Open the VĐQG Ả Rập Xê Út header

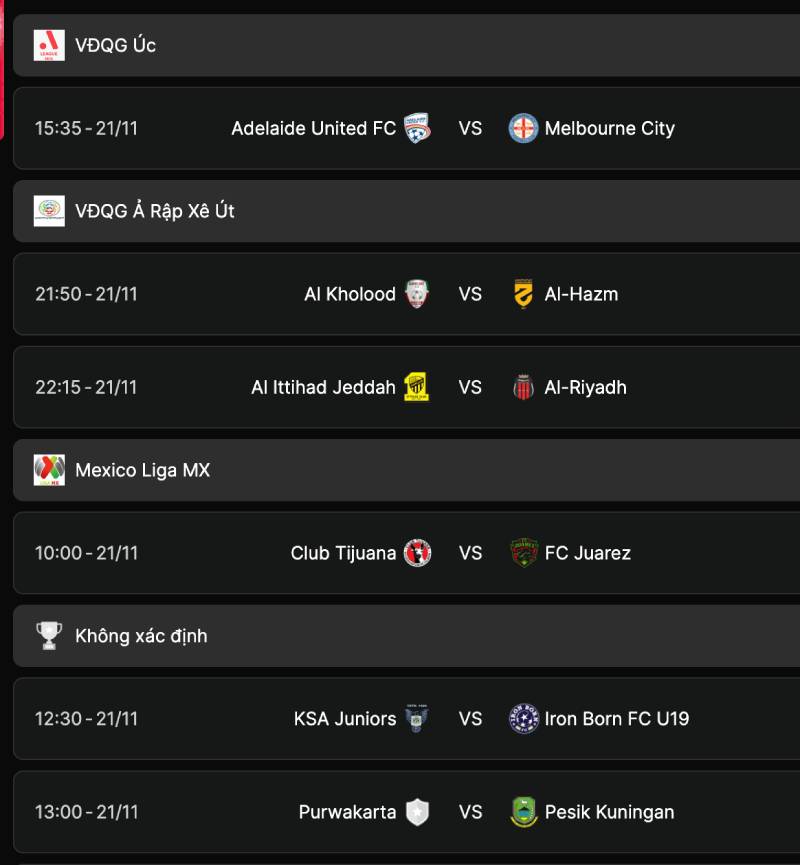click(155, 211)
